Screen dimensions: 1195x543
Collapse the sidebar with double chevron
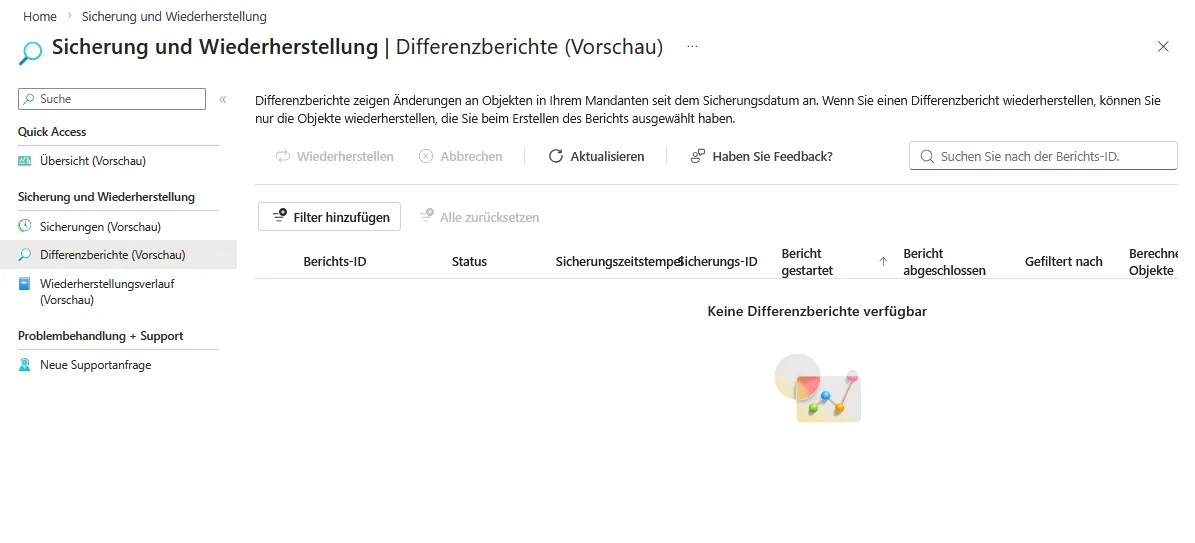(x=223, y=99)
